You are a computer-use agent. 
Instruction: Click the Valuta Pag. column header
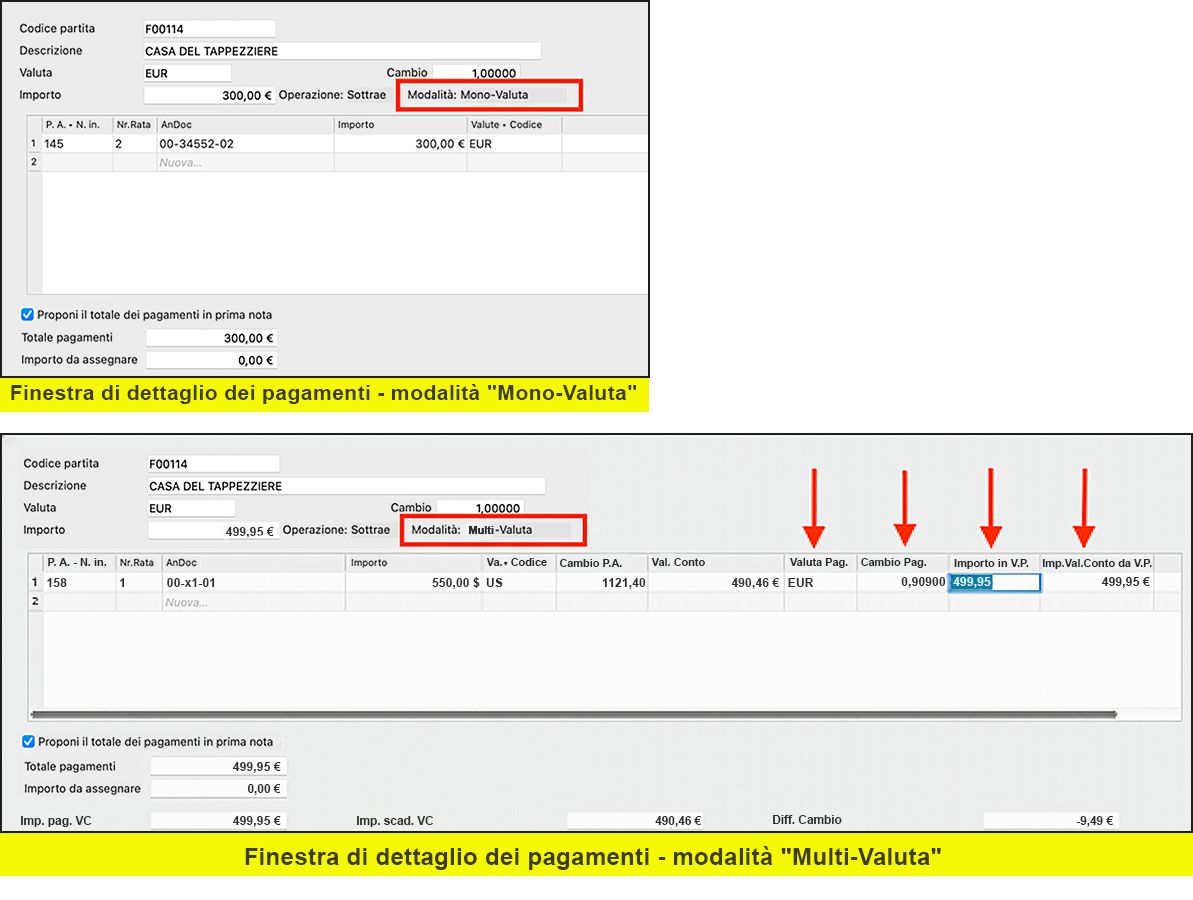tap(819, 563)
